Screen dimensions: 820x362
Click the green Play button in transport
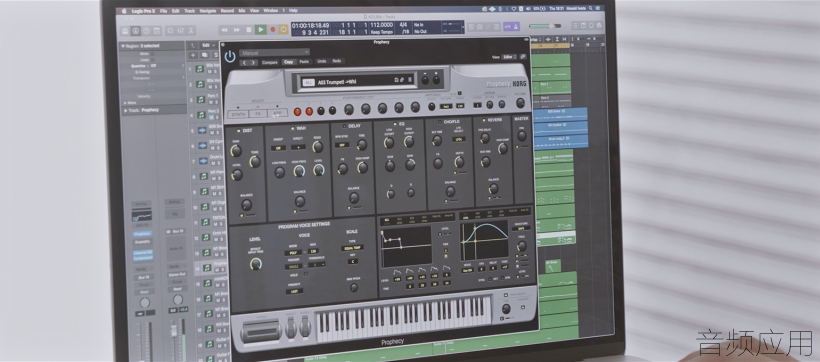260,30
